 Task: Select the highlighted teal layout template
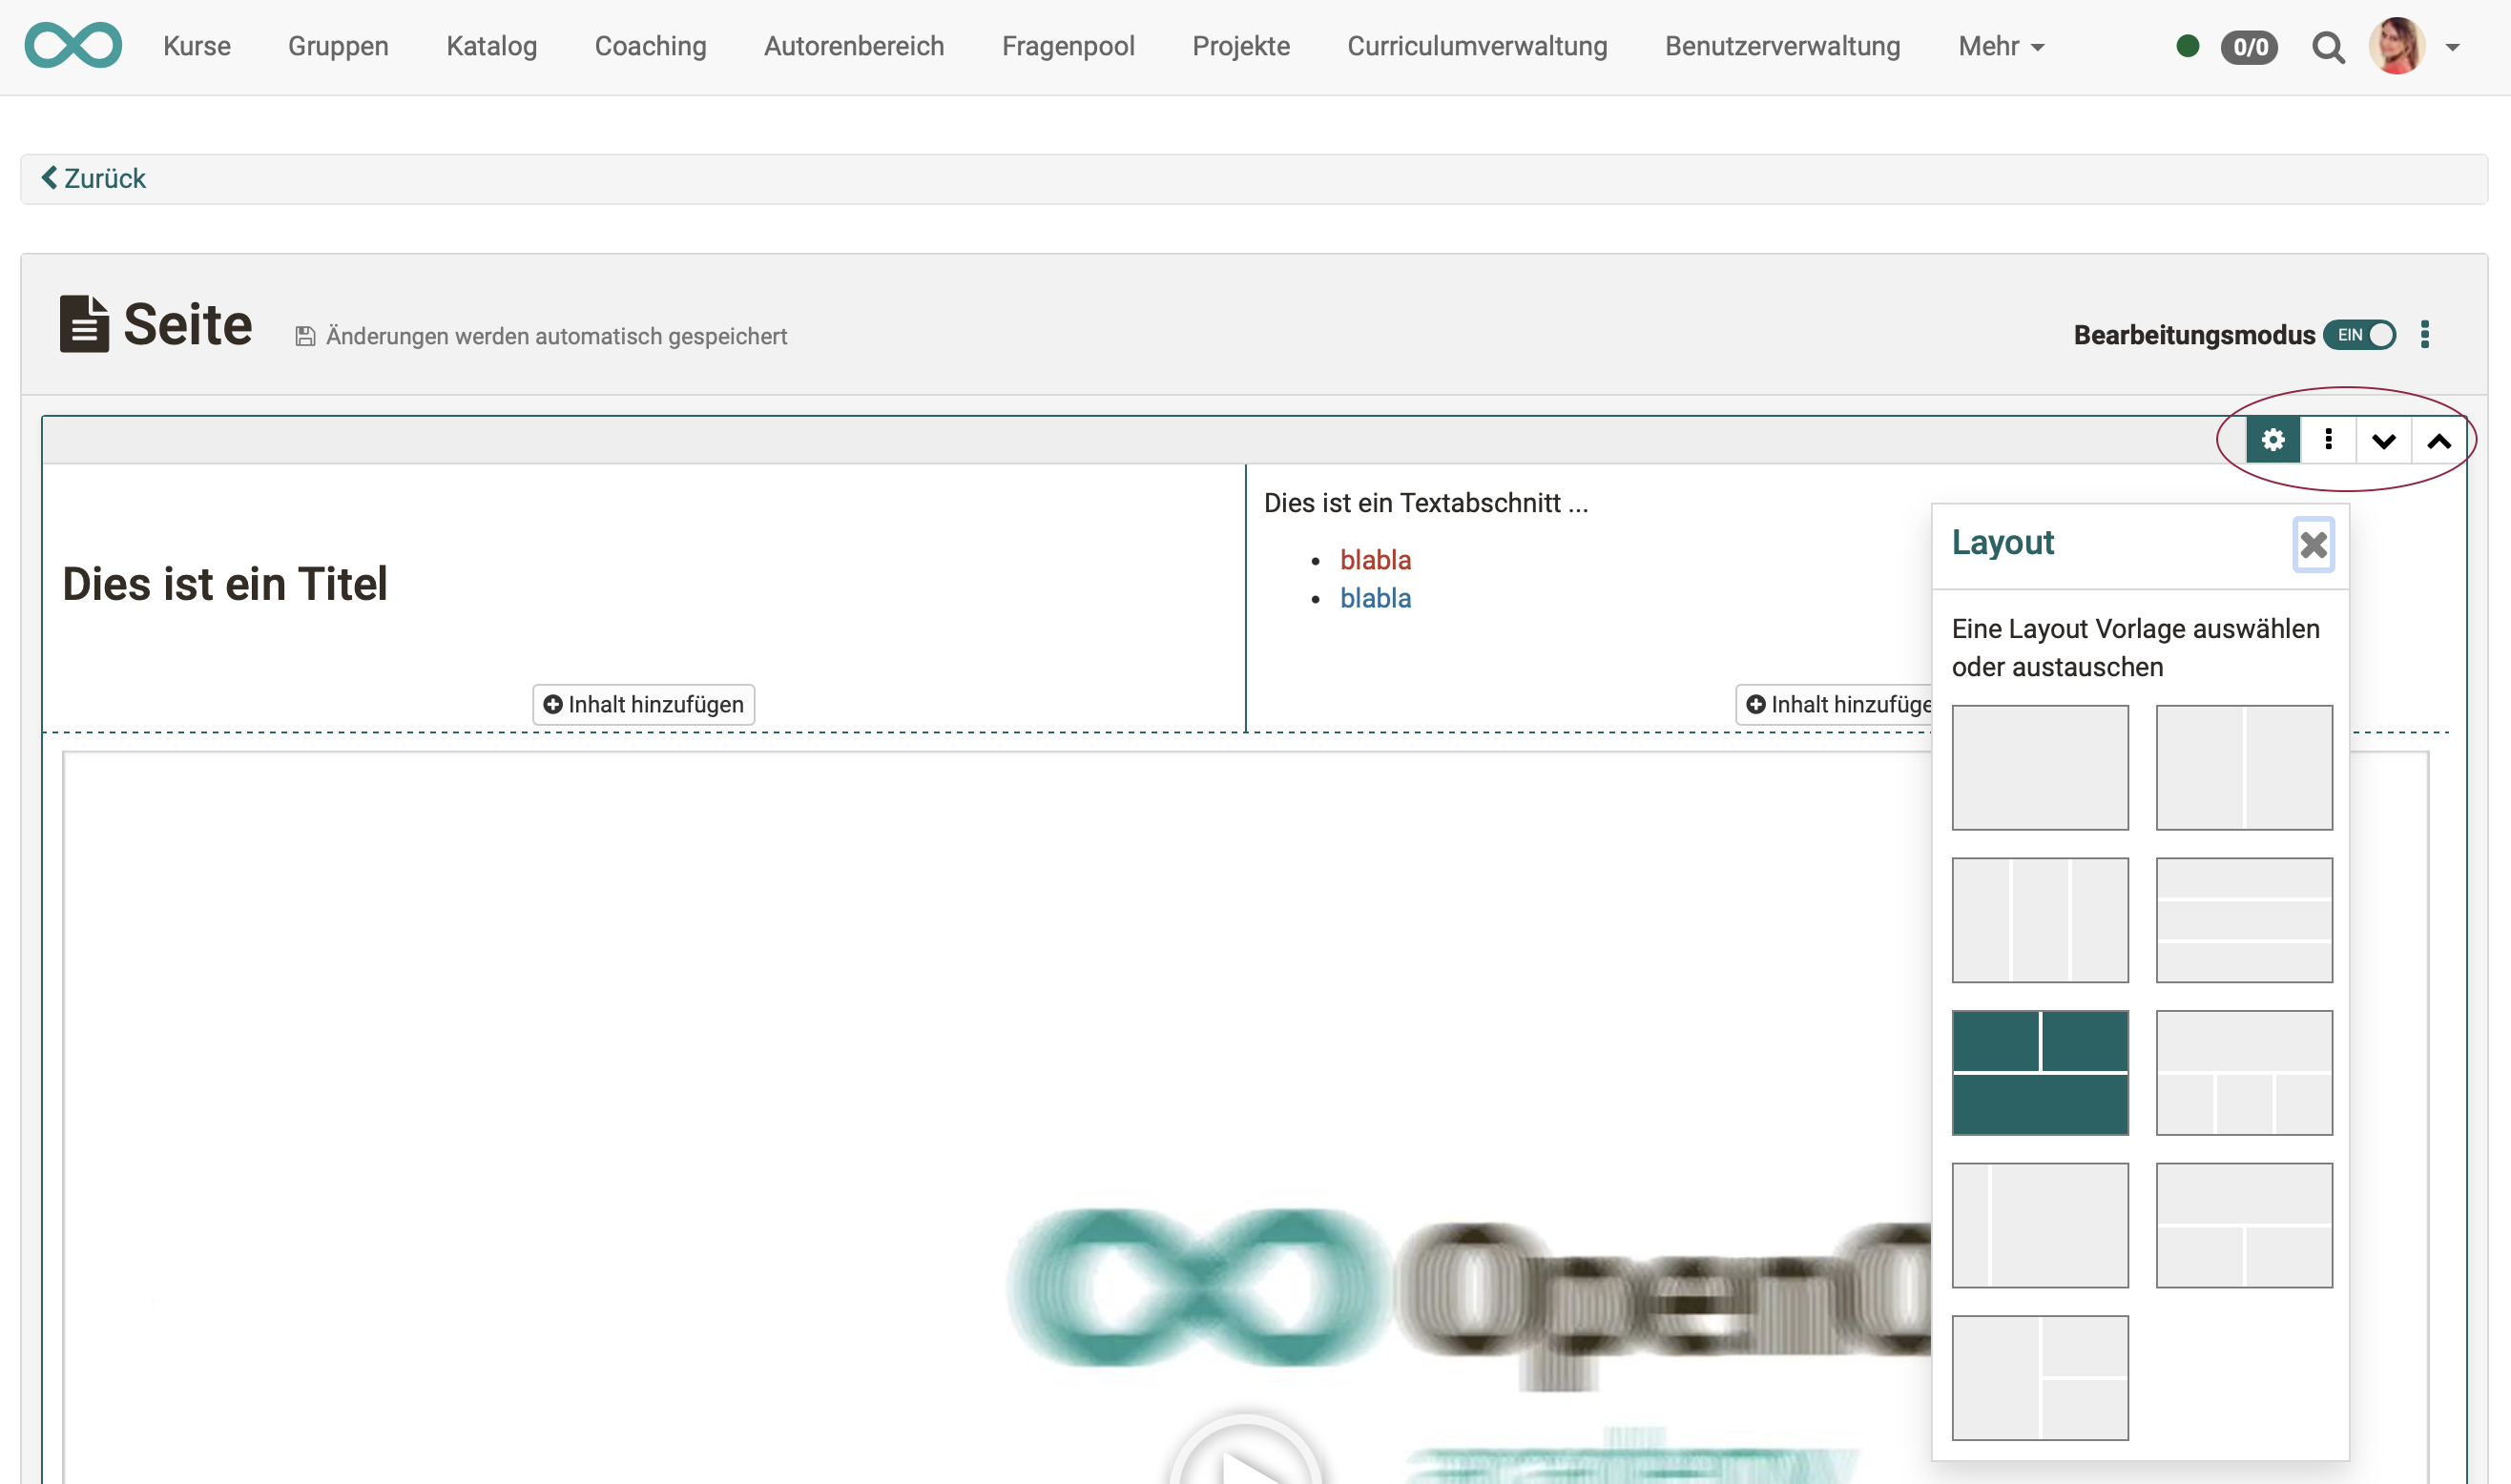(2040, 1071)
